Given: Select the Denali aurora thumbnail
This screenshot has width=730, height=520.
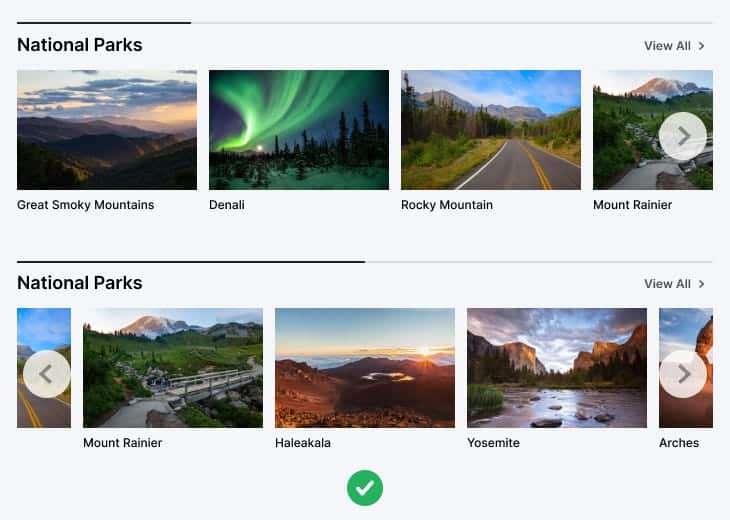Looking at the screenshot, I should [x=299, y=130].
